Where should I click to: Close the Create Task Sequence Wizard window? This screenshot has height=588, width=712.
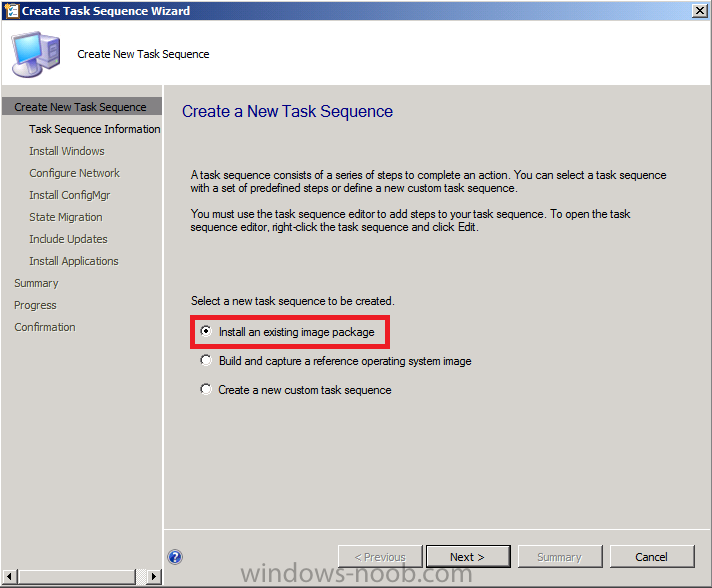[700, 10]
